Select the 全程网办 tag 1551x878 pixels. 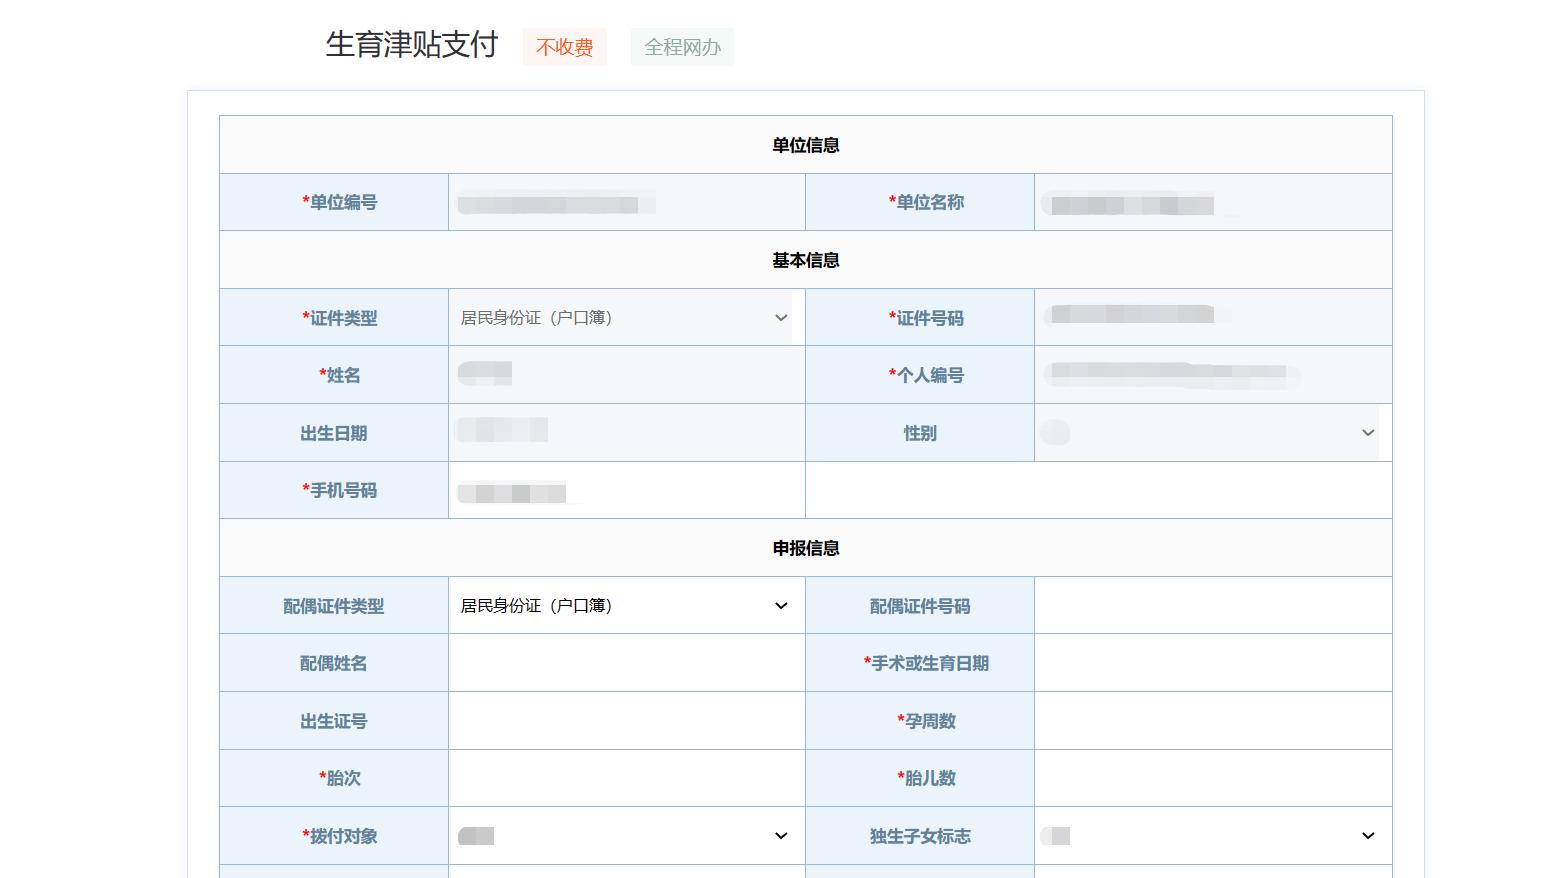681,46
